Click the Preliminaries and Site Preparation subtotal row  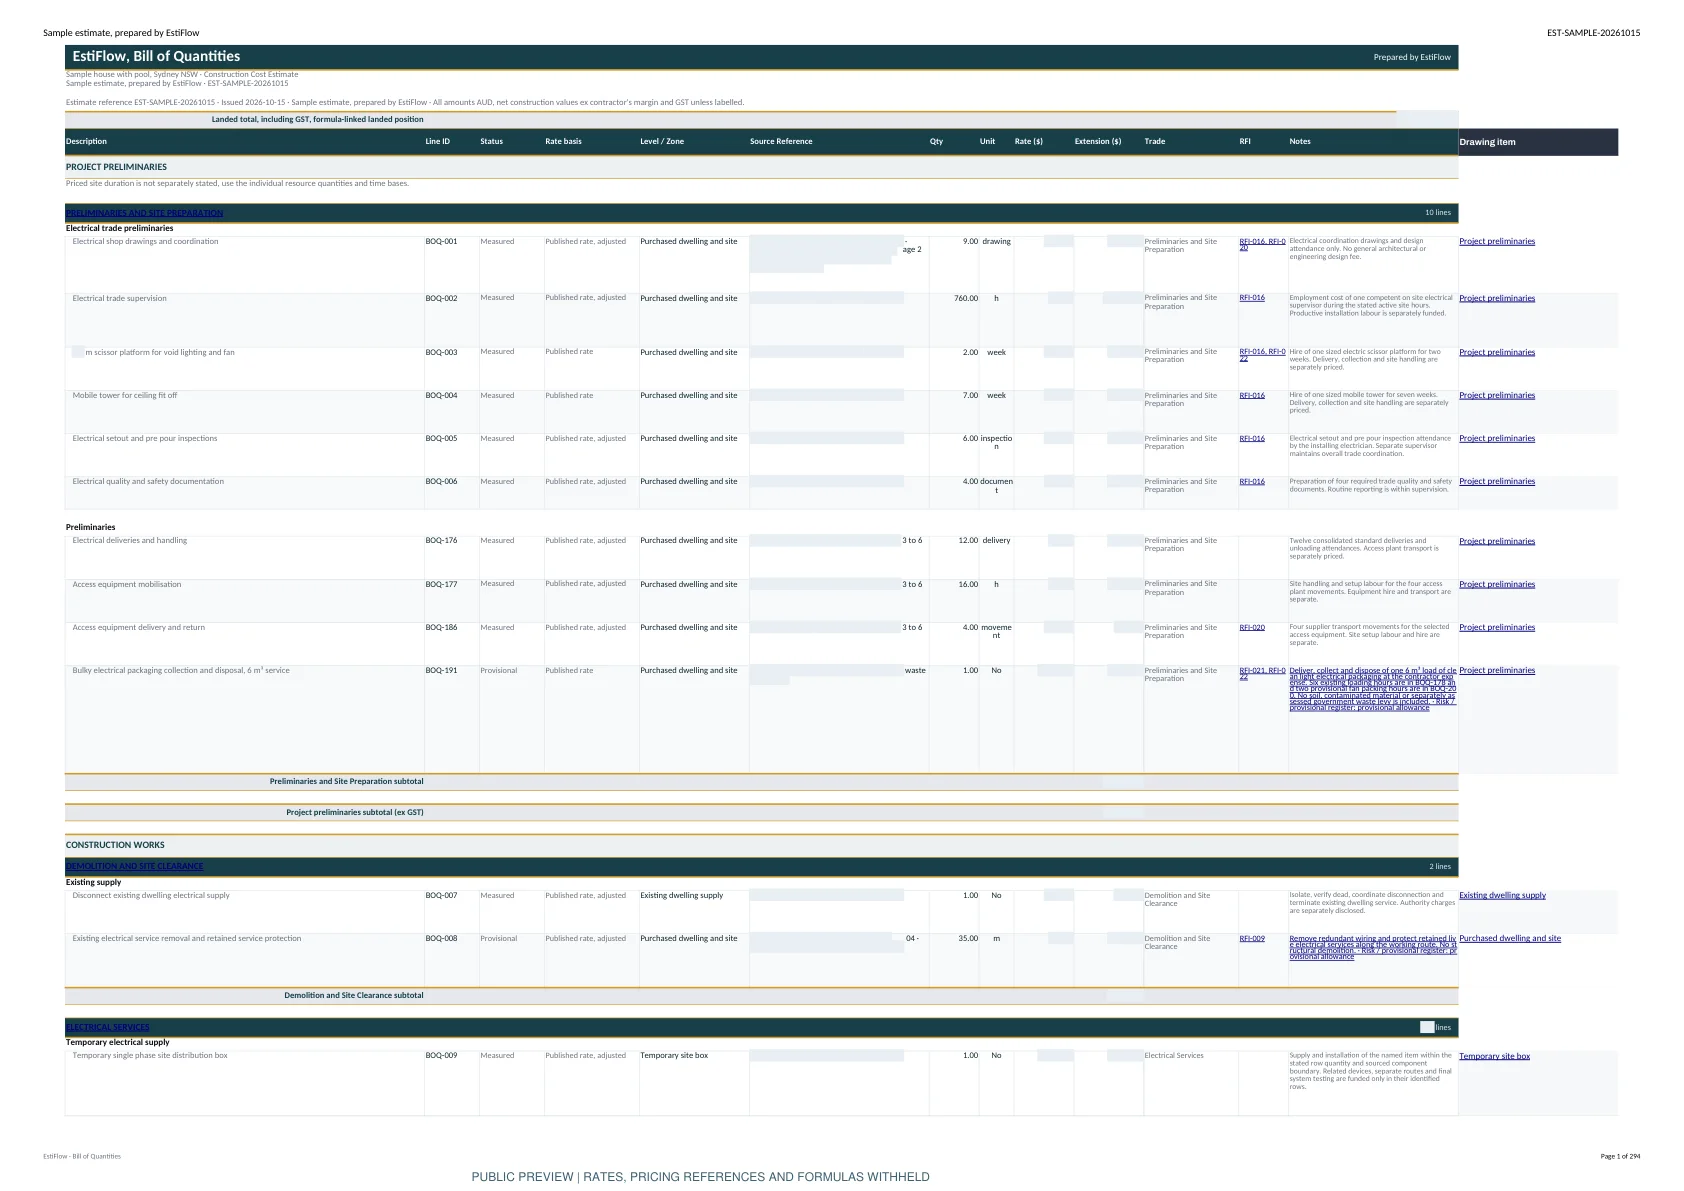coord(761,782)
